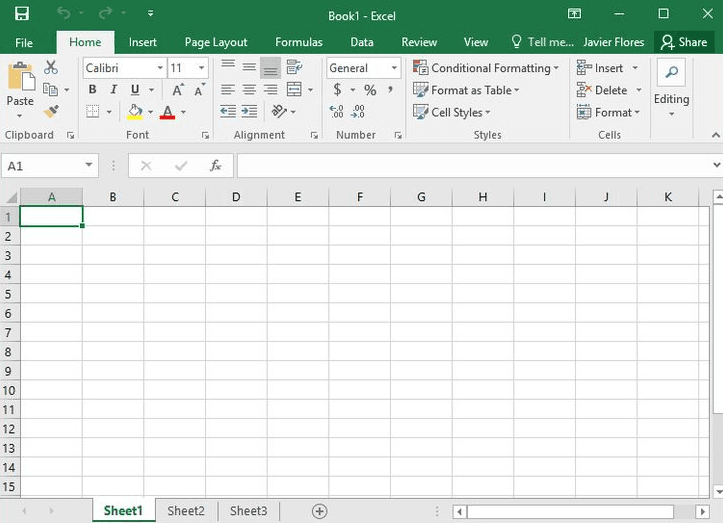Click the Delete cells button
The width and height of the screenshot is (723, 523).
pyautogui.click(x=602, y=90)
